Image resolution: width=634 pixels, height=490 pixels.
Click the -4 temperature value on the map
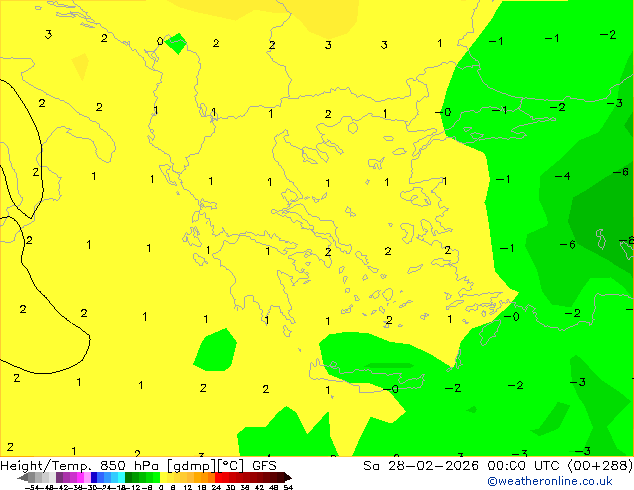point(562,176)
